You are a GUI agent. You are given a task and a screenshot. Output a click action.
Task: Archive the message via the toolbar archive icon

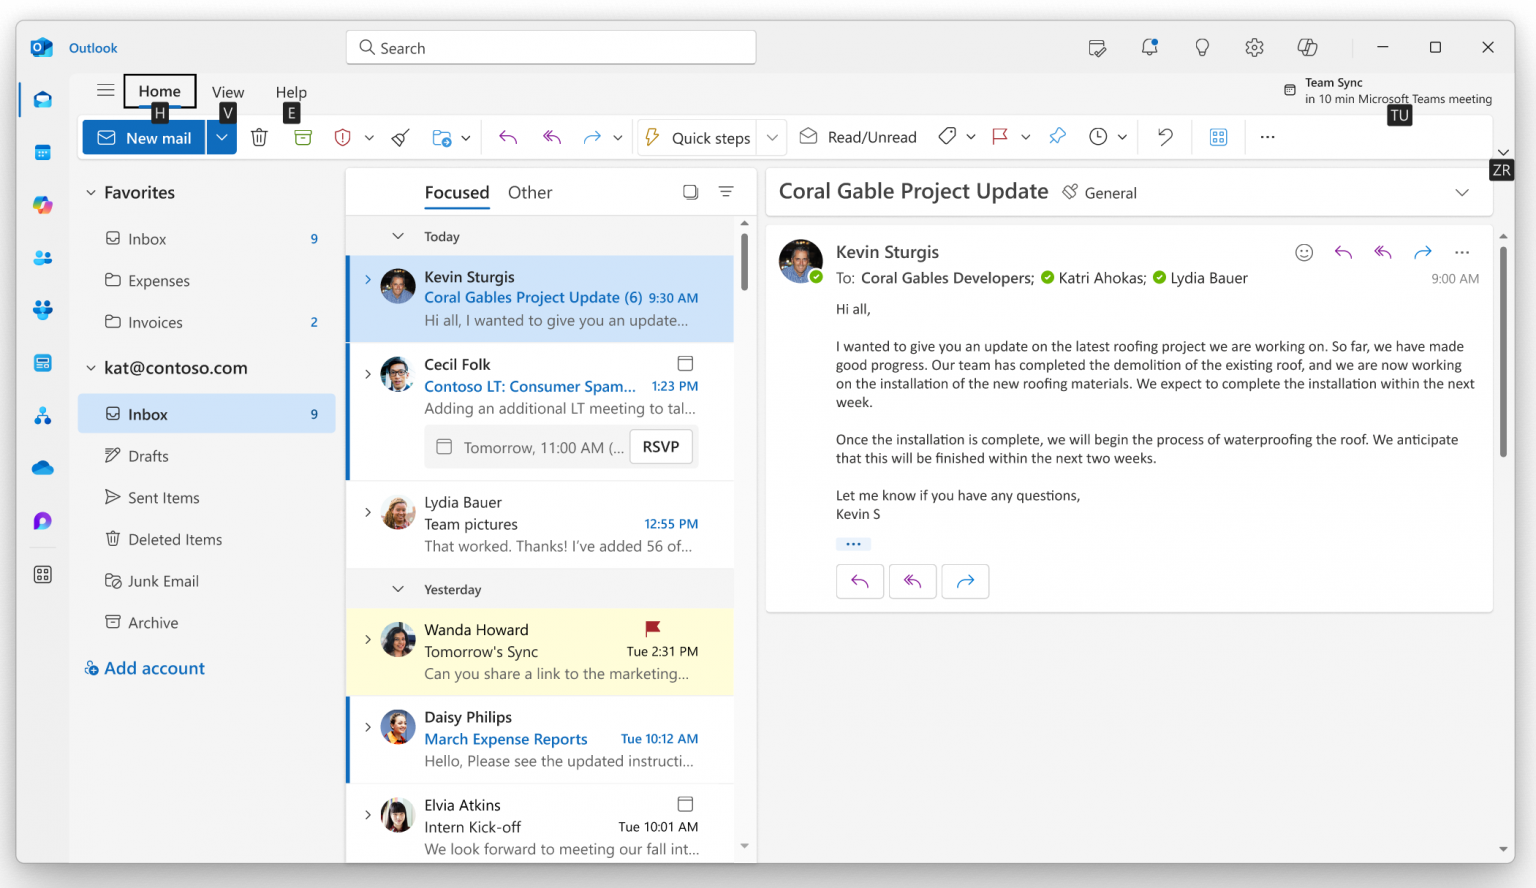[x=303, y=137]
